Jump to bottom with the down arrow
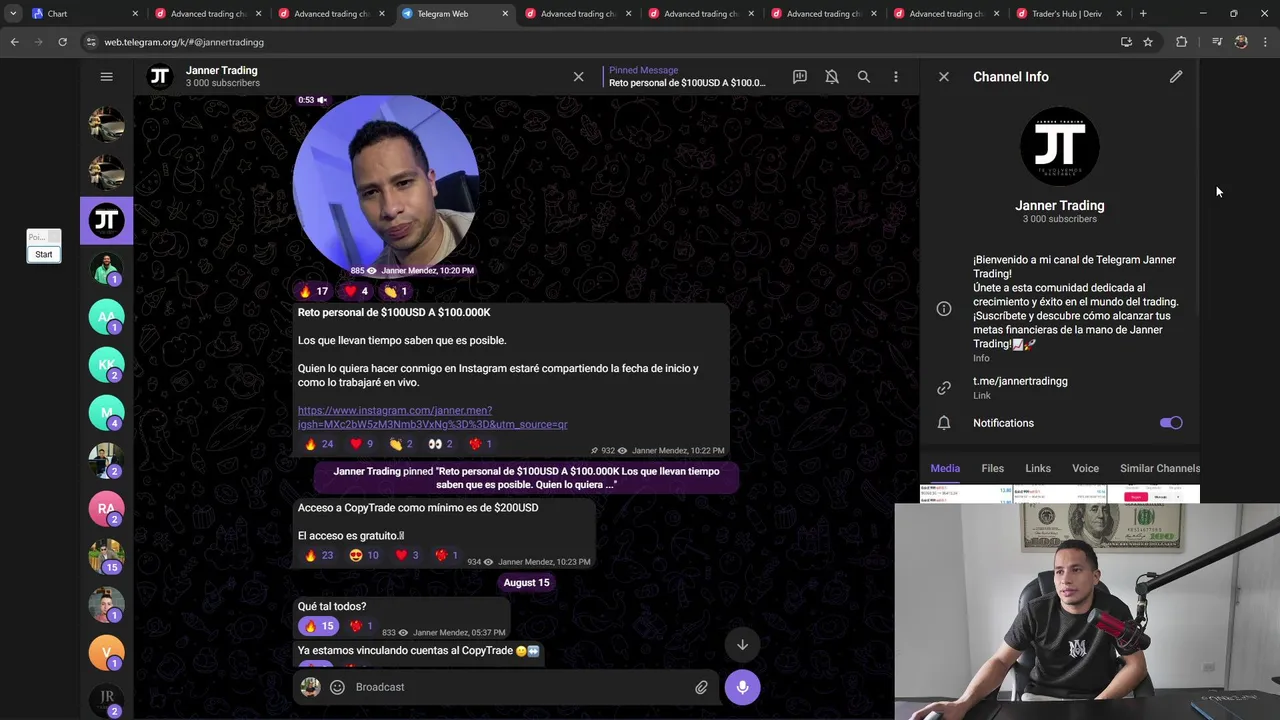The height and width of the screenshot is (720, 1280). [x=742, y=645]
